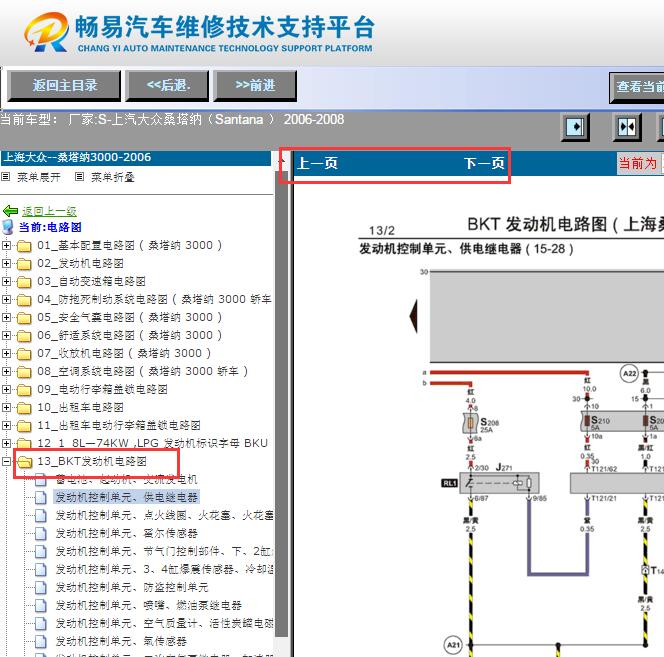
Task: Open 06_舒适系统电路图 folder label
Action: 130,335
